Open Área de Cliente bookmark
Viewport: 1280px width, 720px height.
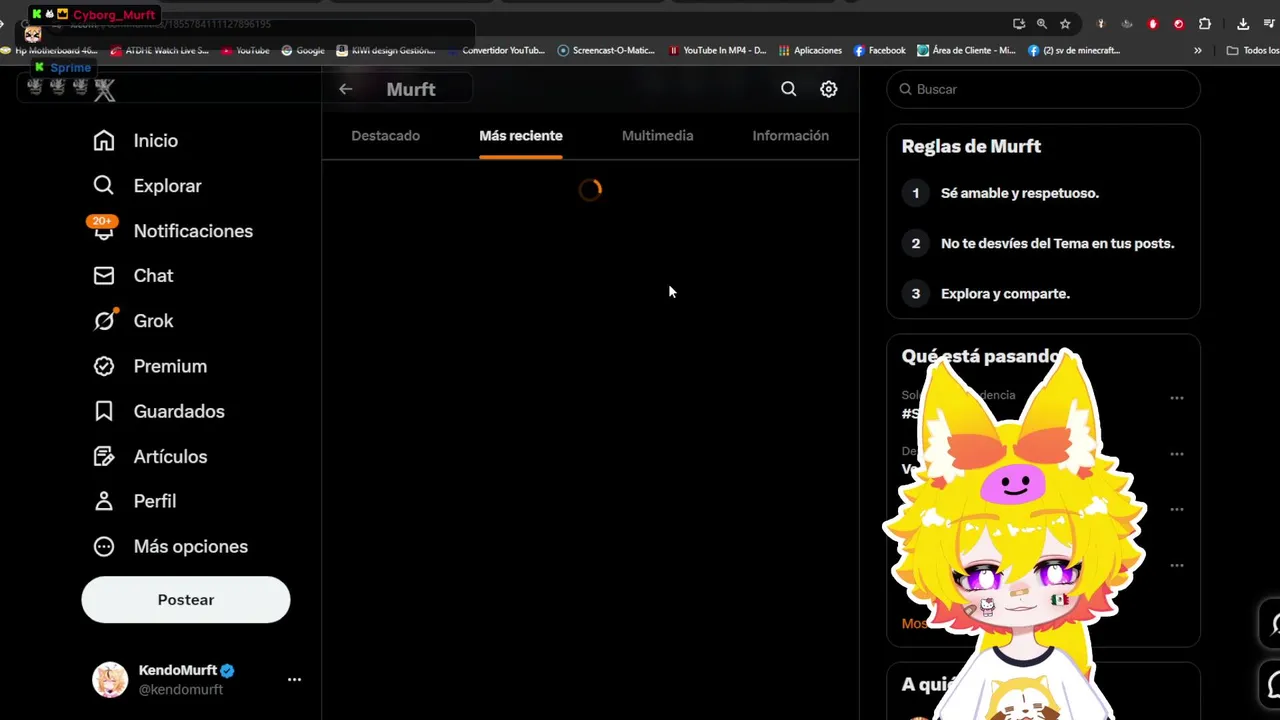click(966, 50)
